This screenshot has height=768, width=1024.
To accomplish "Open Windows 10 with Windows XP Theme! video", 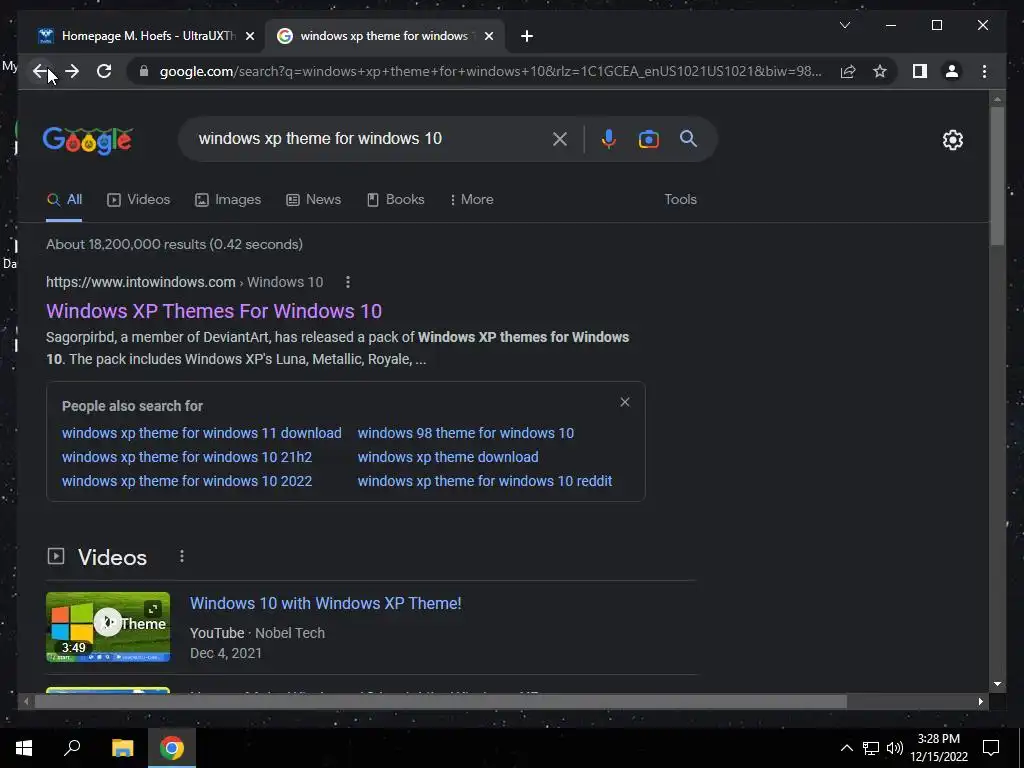I will [x=325, y=603].
